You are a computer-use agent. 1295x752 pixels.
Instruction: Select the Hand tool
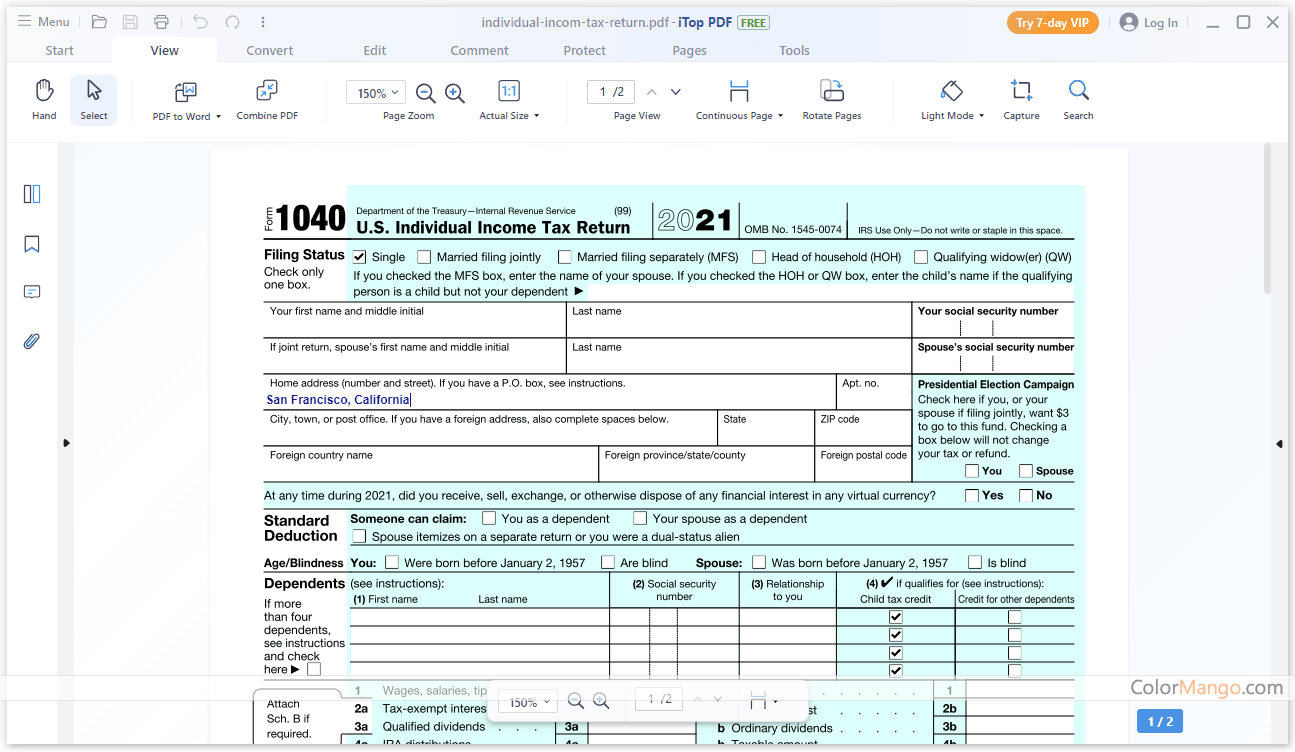[x=44, y=100]
